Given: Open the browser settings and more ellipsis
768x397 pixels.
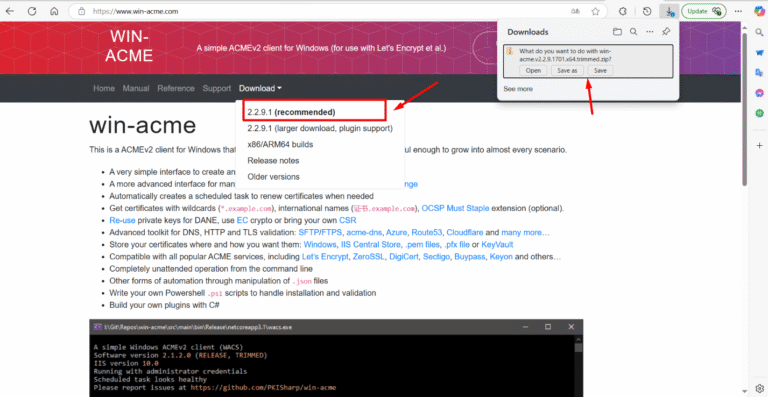Looking at the screenshot, I should click(x=738, y=11).
